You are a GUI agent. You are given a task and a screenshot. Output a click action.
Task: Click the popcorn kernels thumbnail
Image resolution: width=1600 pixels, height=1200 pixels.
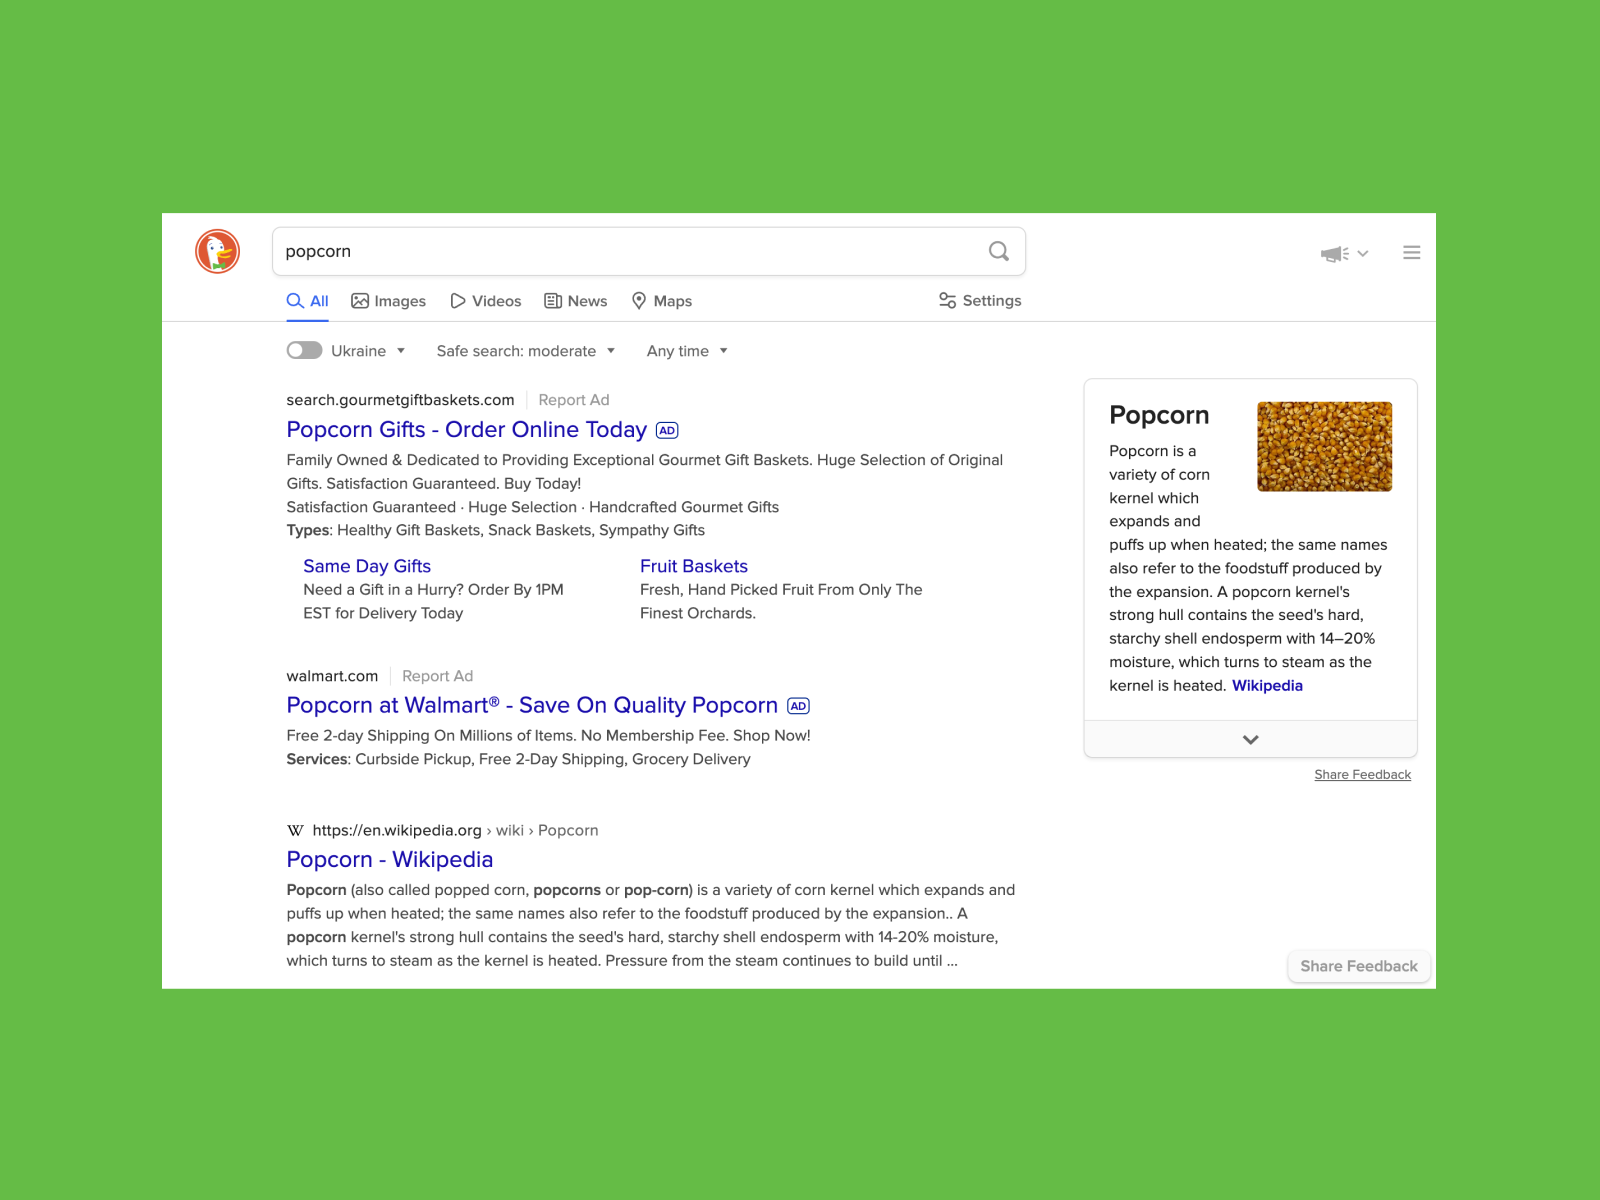click(1324, 446)
